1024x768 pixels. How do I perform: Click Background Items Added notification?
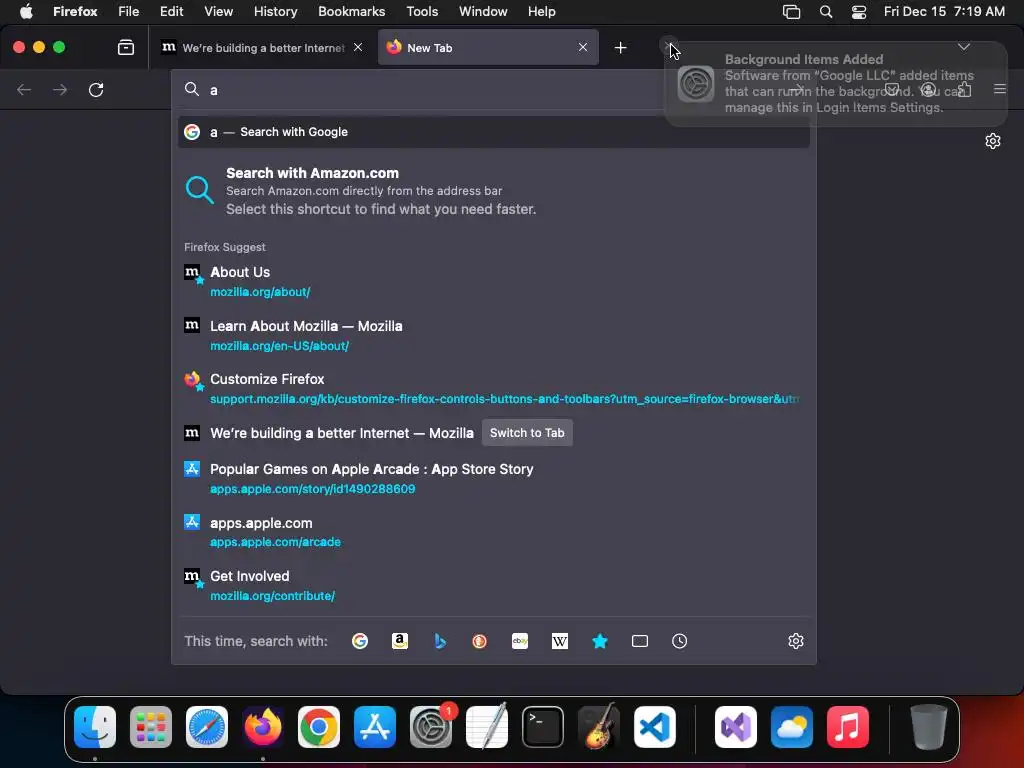[x=836, y=84]
